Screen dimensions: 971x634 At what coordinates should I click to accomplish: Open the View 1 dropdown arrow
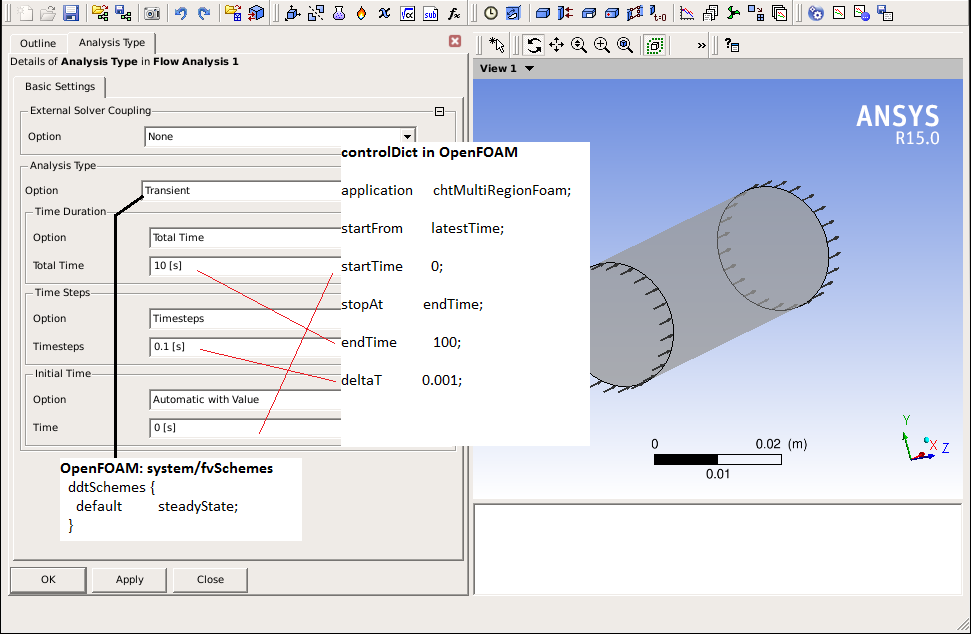click(x=529, y=68)
